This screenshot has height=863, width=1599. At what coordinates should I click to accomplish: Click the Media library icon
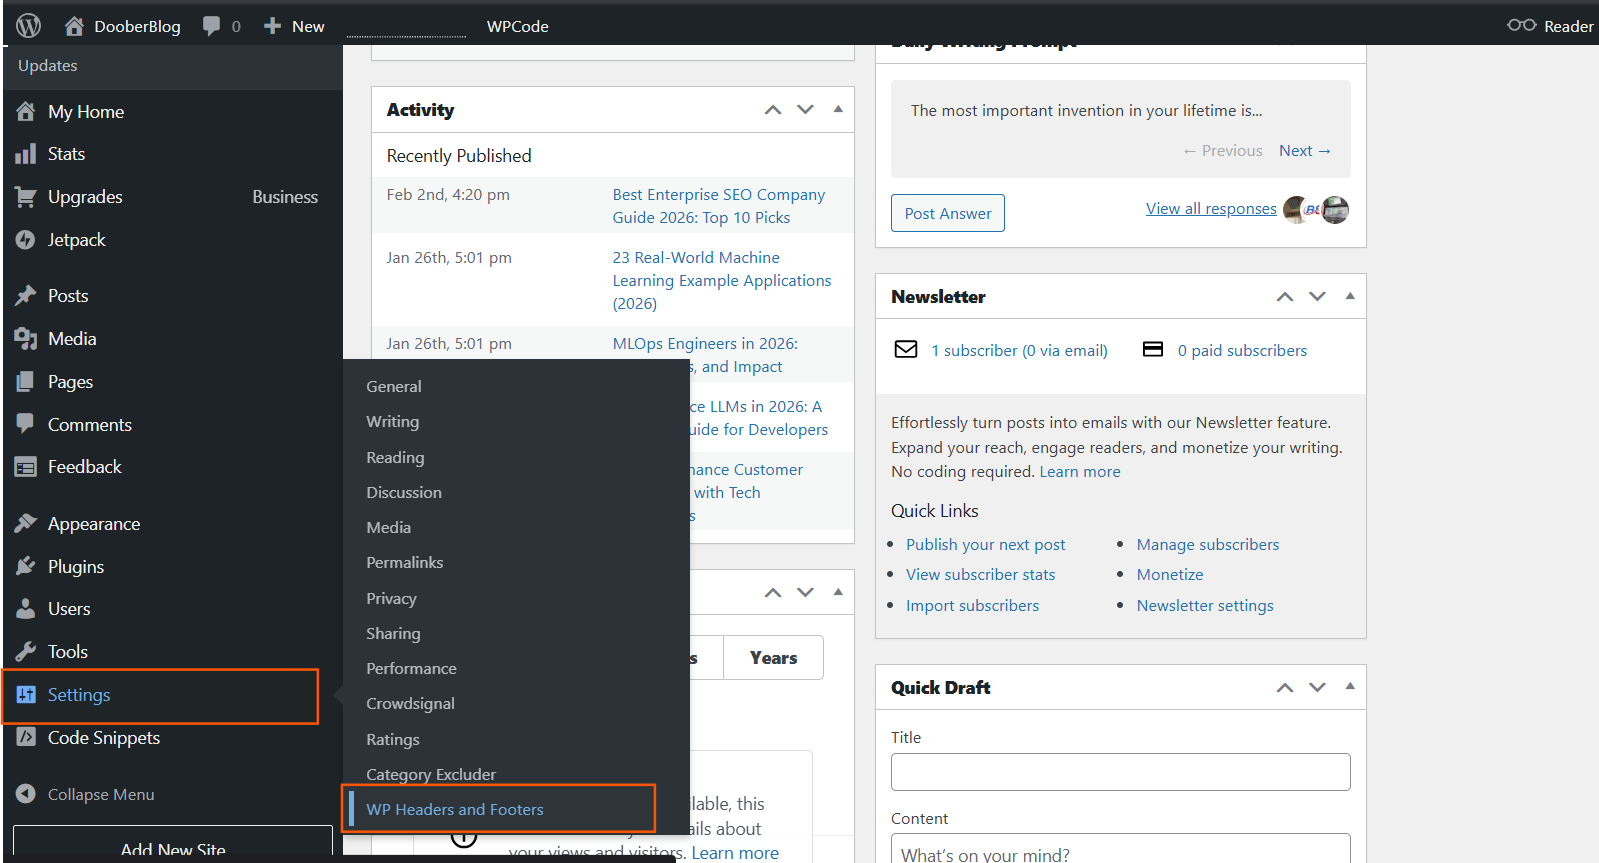tap(26, 339)
